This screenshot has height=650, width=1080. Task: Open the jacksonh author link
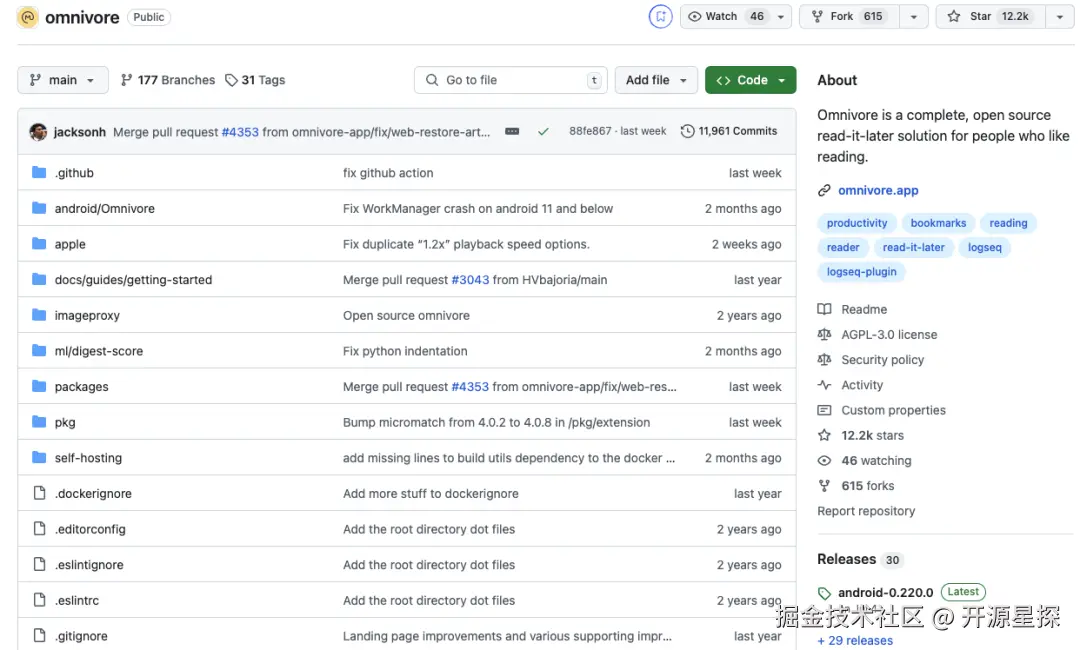tap(80, 132)
